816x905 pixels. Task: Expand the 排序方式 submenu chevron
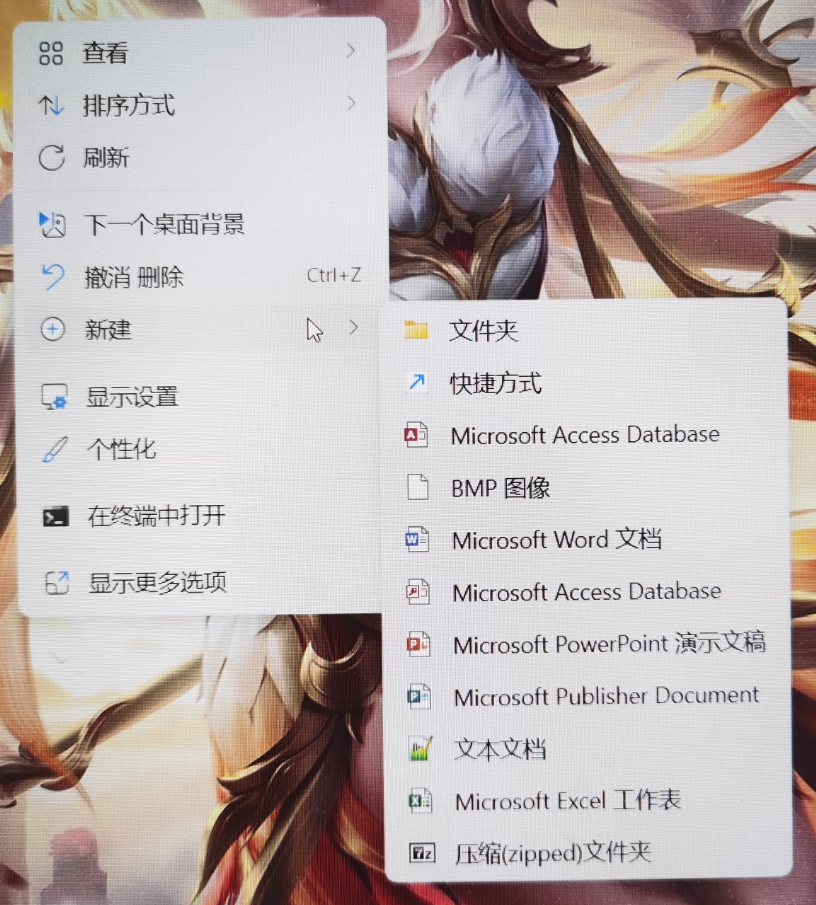point(351,103)
